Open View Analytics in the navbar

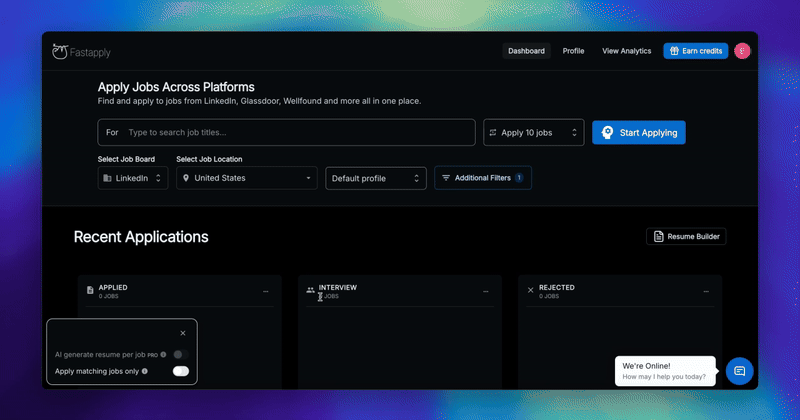click(x=626, y=51)
